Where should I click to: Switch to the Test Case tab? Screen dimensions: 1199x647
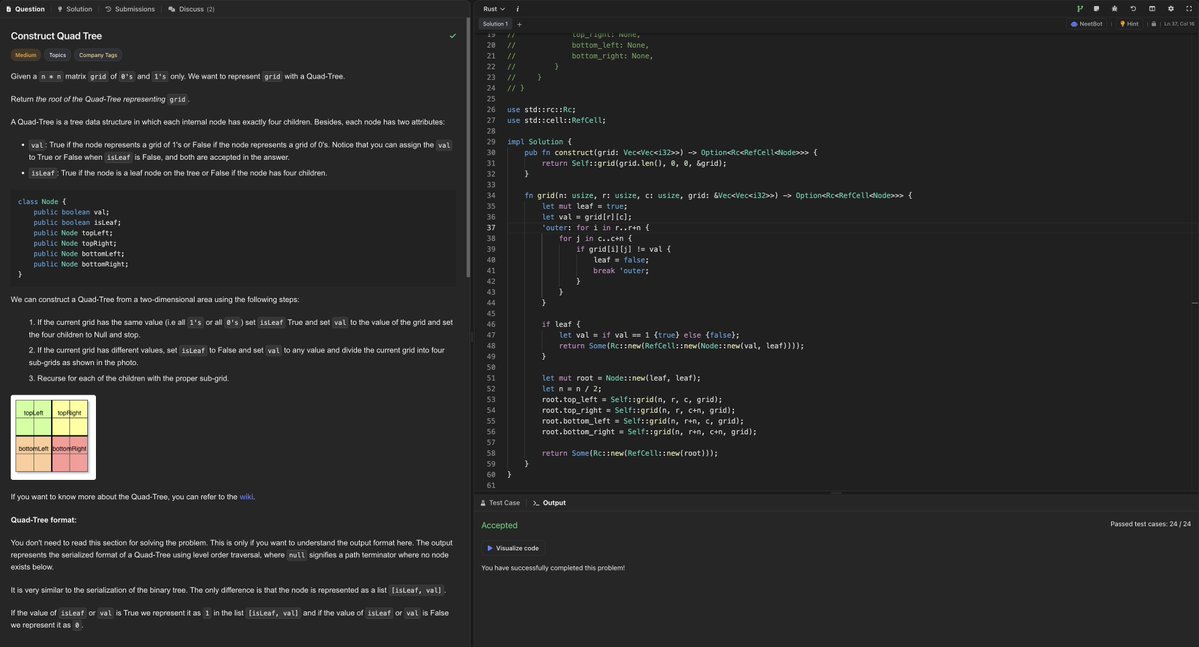[x=500, y=502]
